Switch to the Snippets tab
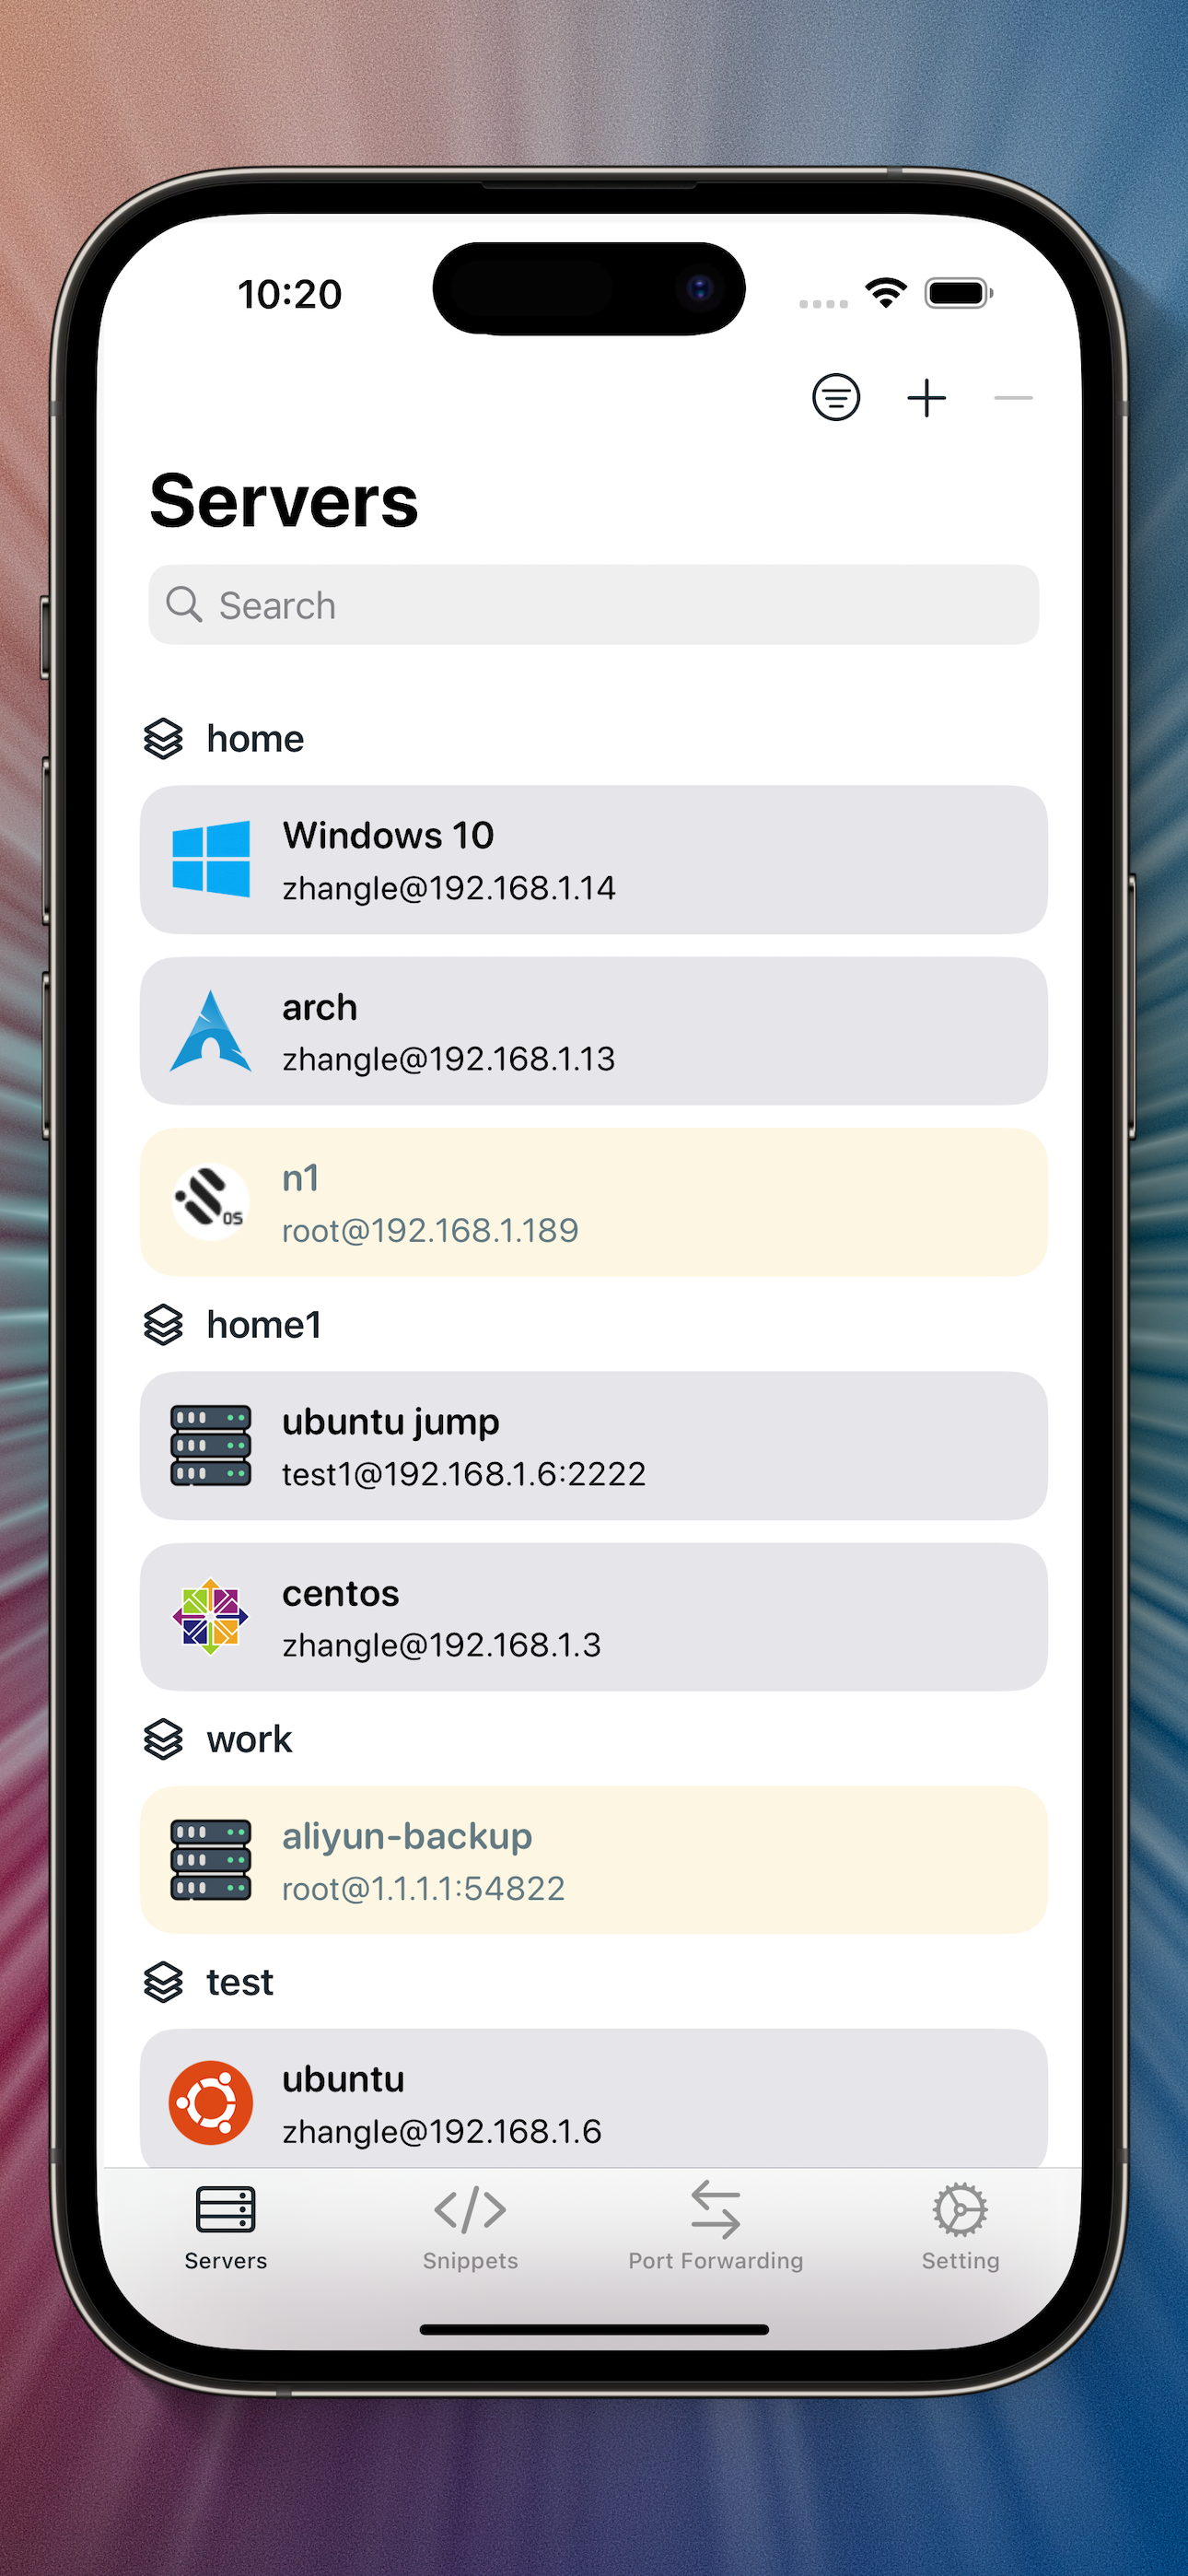 coord(470,2228)
